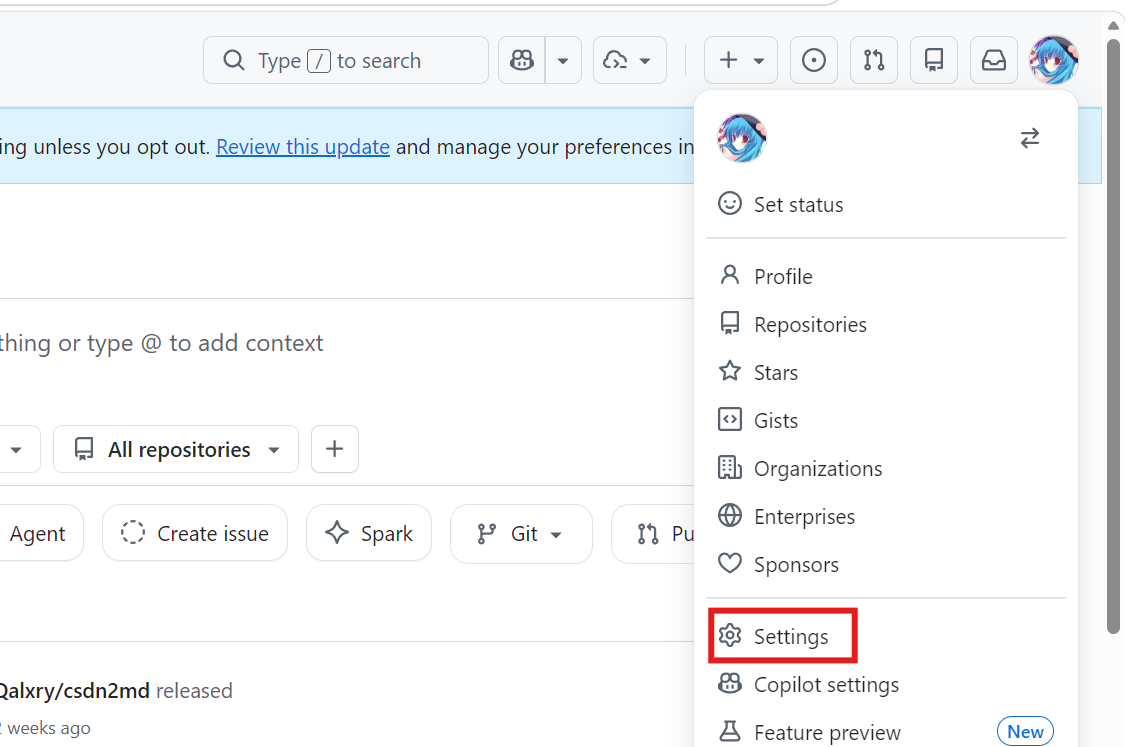Screen dimensions: 1129x747
Task: Click the plus button beside All repositories
Action: [x=335, y=449]
